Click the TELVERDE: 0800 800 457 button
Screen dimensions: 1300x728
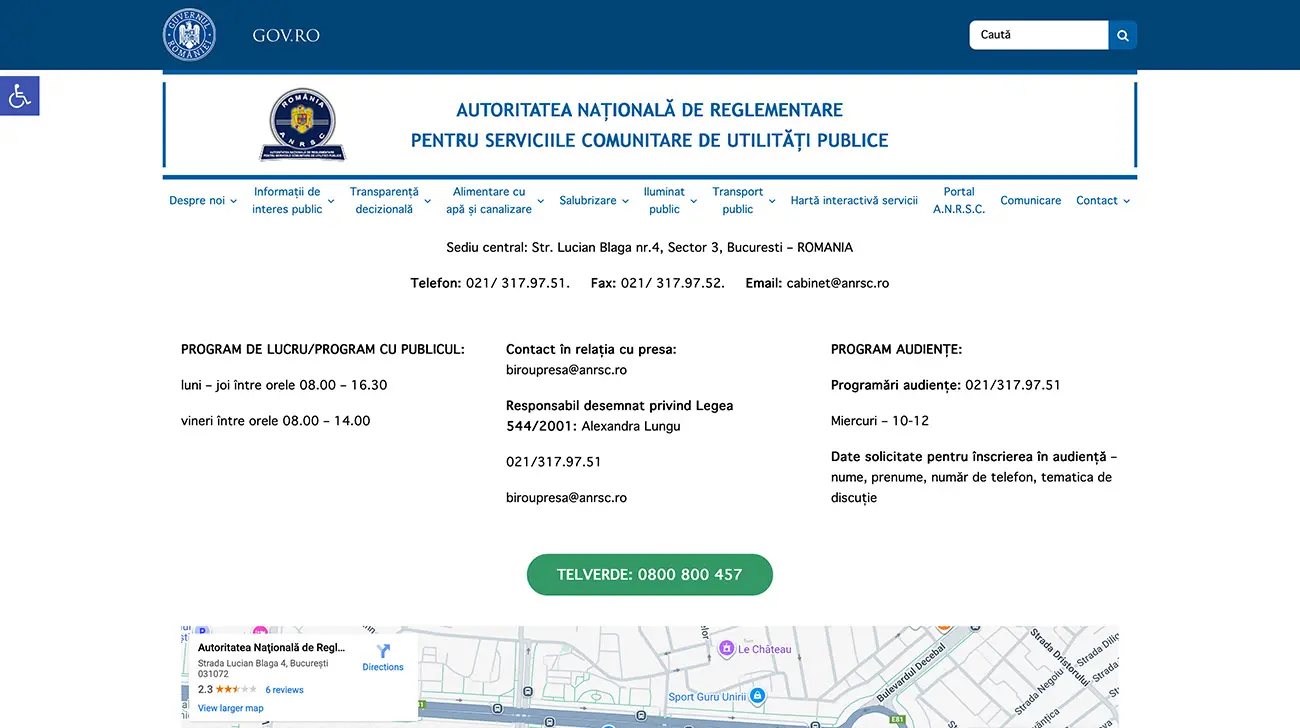click(x=649, y=575)
